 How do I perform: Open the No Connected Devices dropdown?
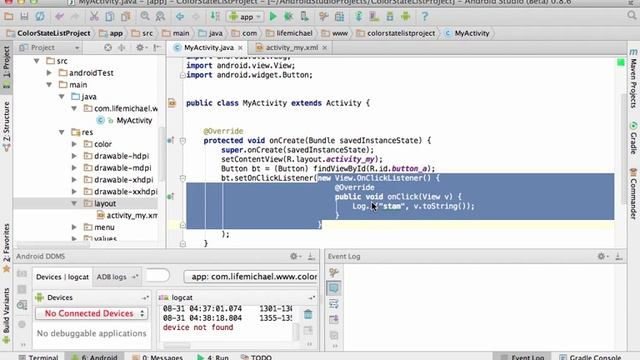tap(92, 313)
